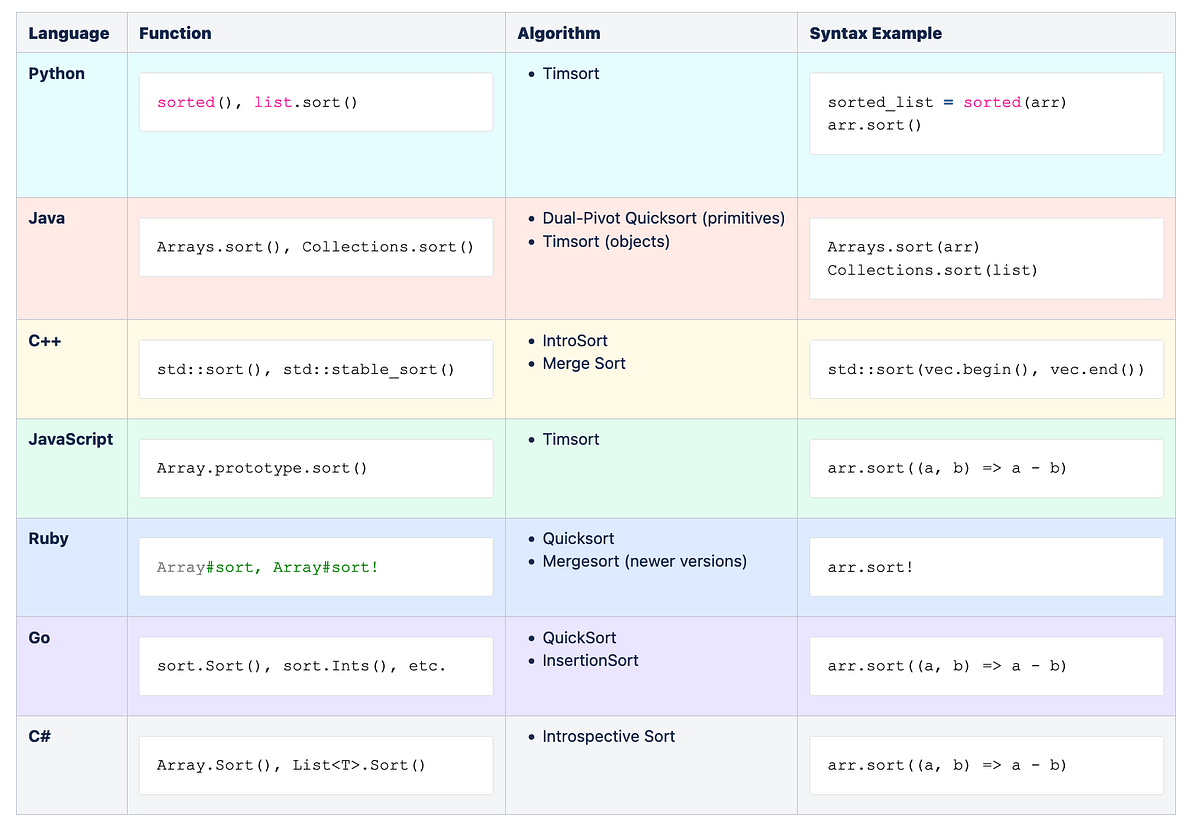
Task: Click the Array.Sort(), List<T>.Sort() code block
Action: click(x=315, y=765)
